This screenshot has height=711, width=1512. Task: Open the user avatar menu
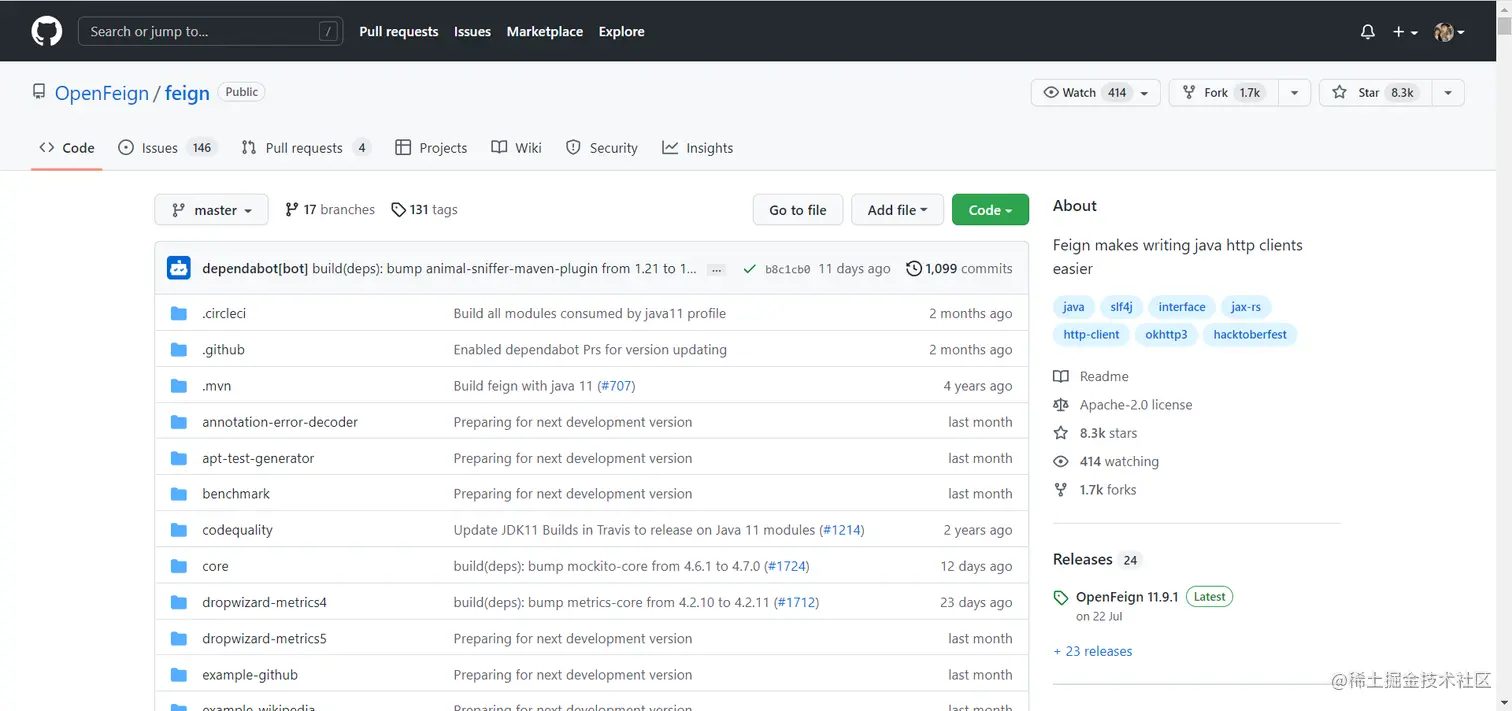(1449, 32)
